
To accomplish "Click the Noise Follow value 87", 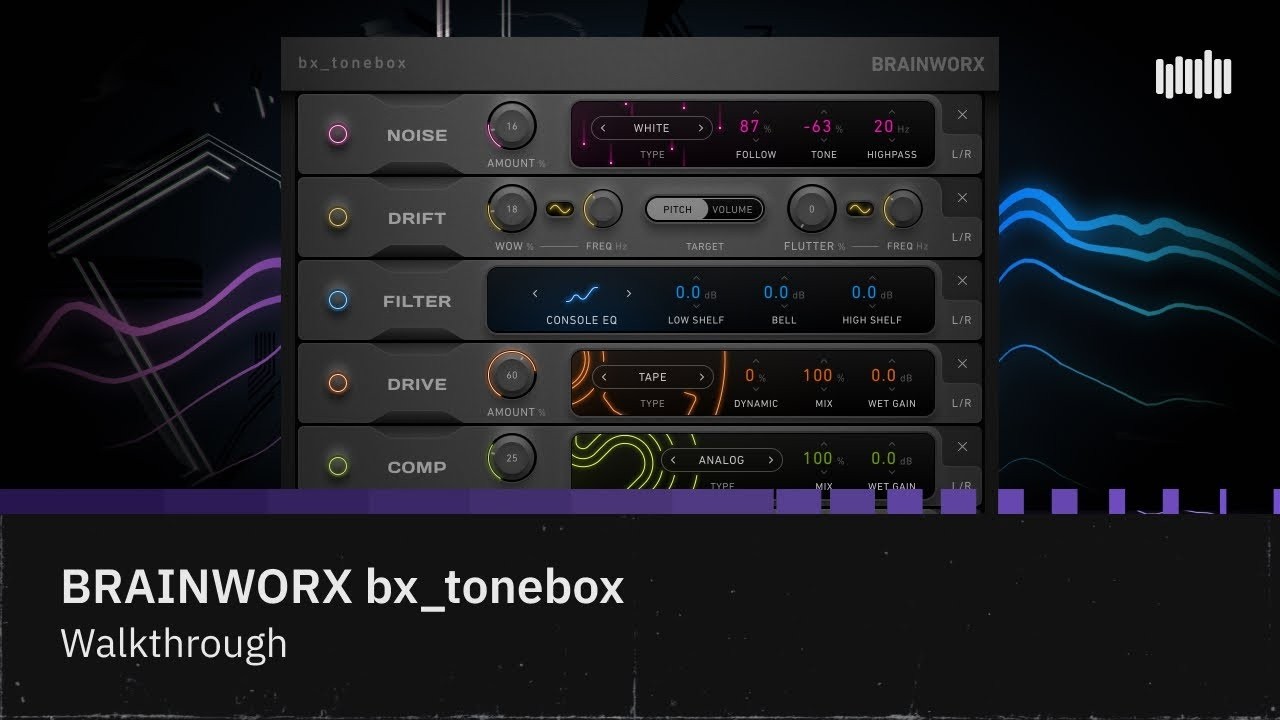I will coord(750,127).
